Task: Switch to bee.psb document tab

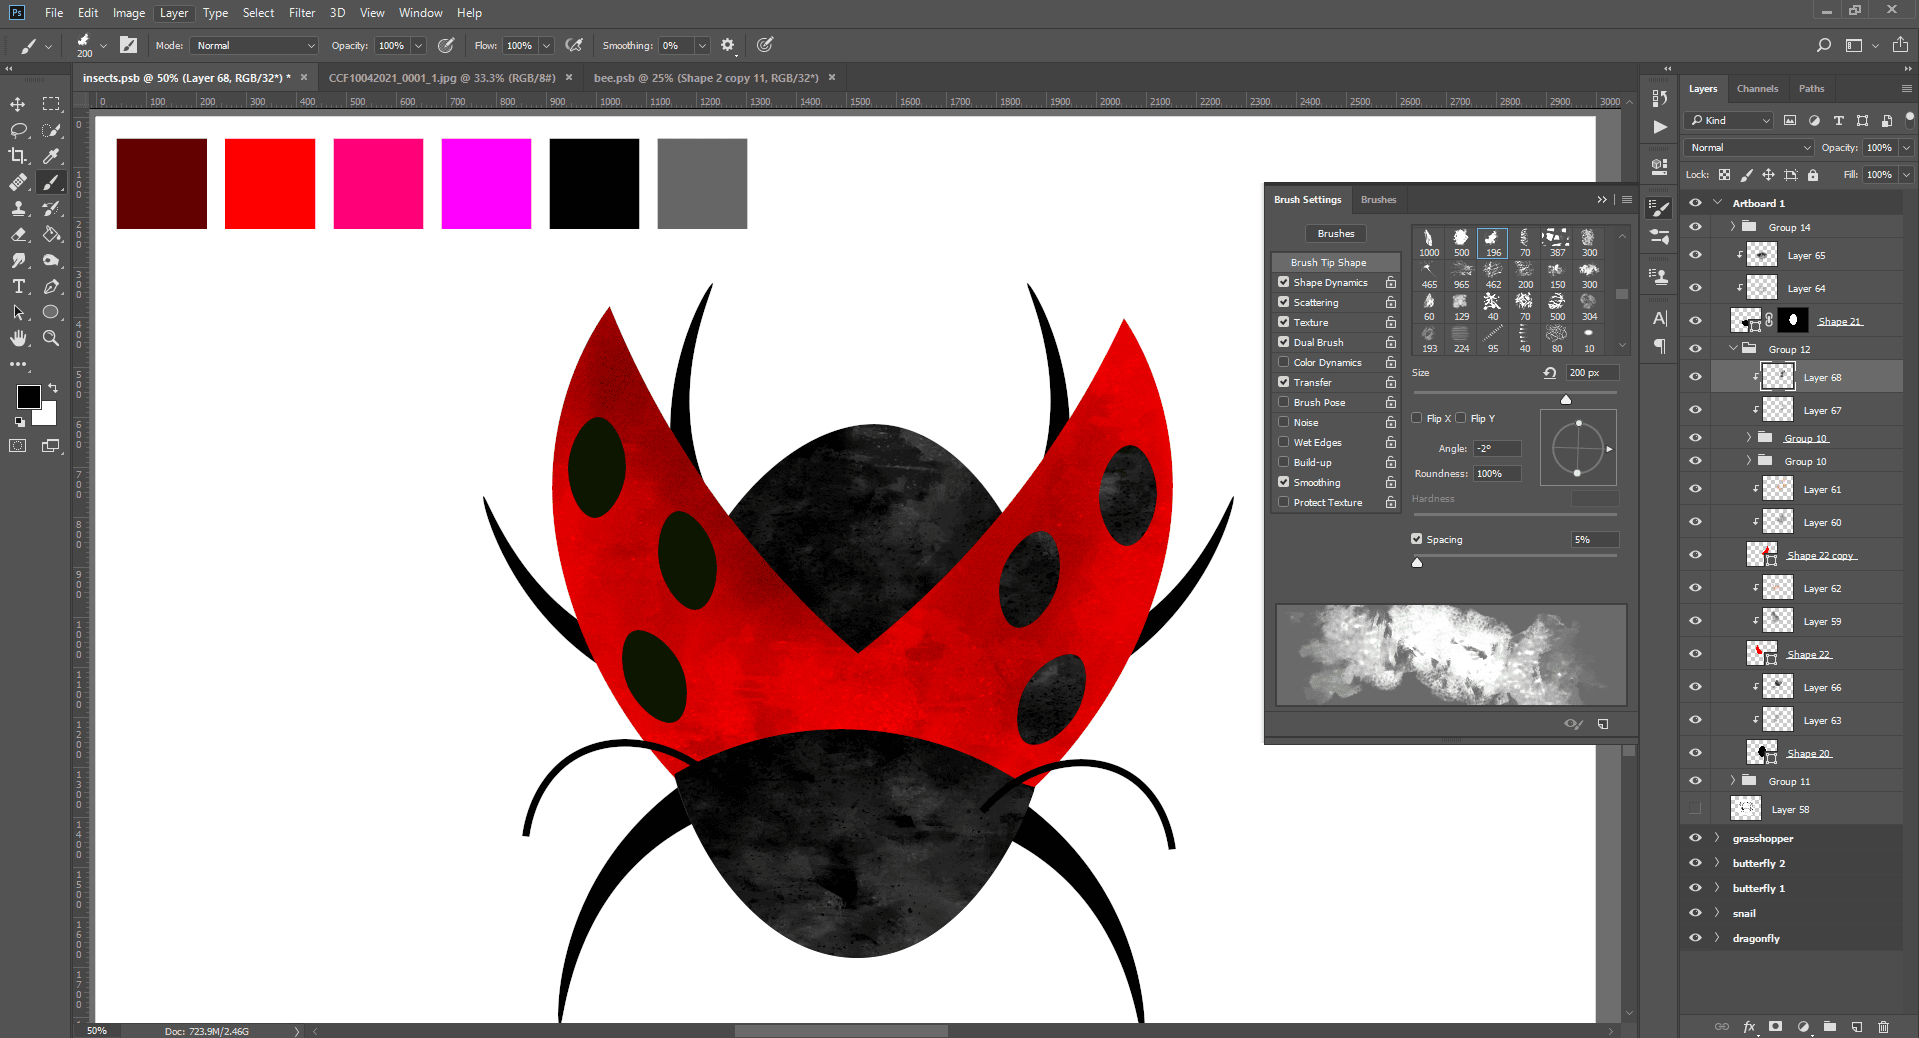Action: (706, 77)
